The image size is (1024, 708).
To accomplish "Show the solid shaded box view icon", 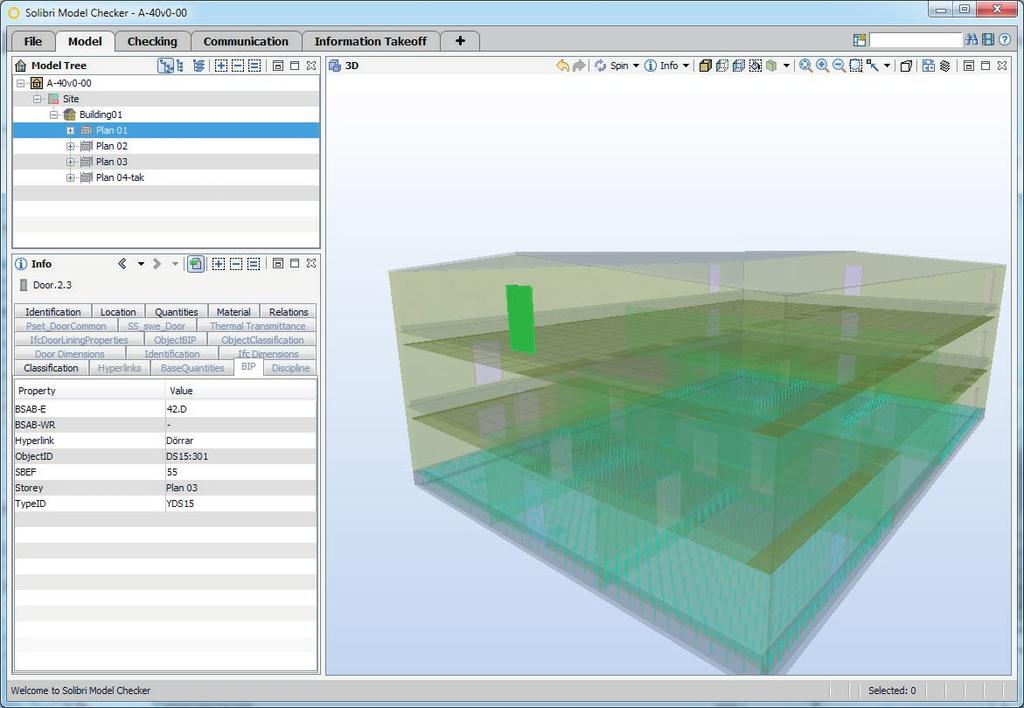I will pyautogui.click(x=705, y=65).
